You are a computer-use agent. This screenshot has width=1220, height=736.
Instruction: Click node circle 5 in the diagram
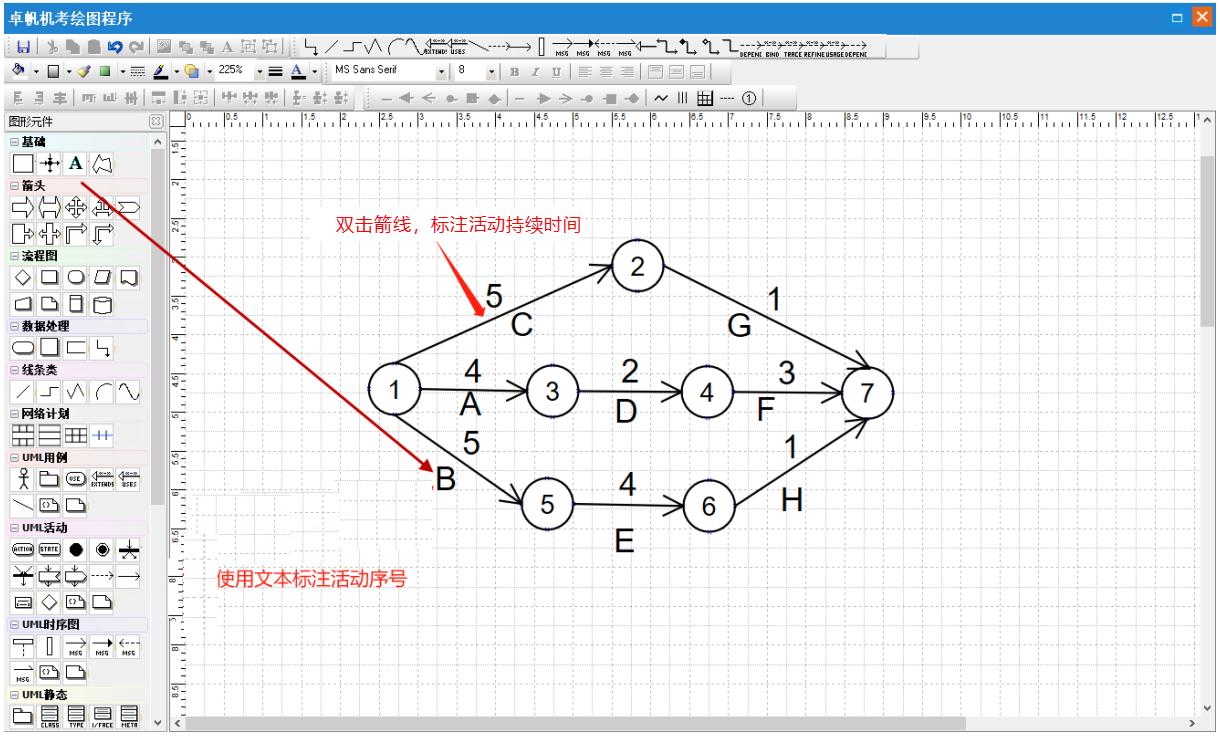tap(547, 504)
